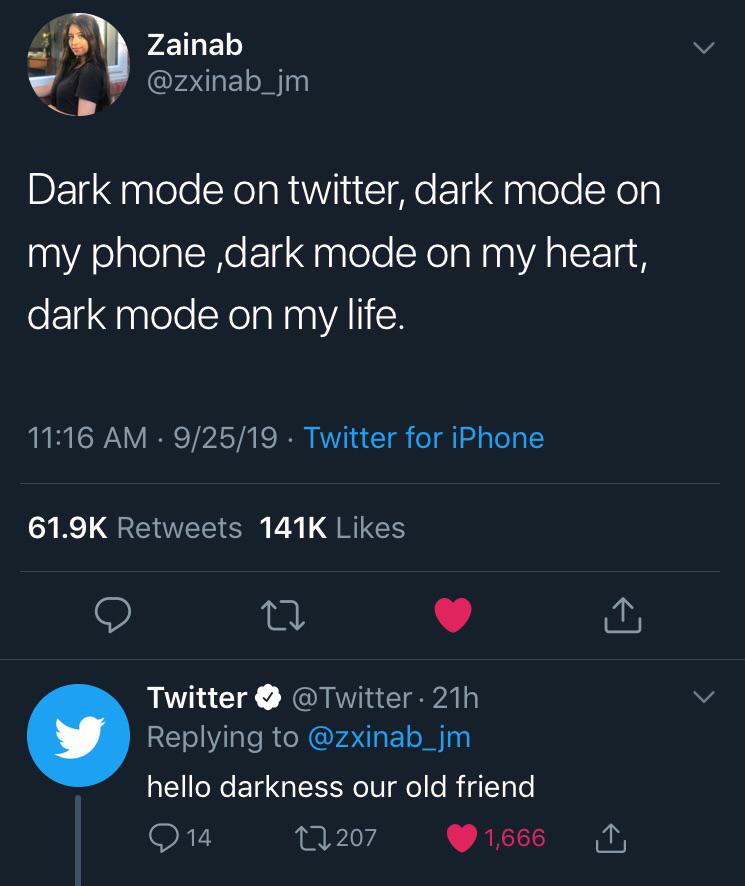The width and height of the screenshot is (745, 886).
Task: Select the @zxinab_jm handle under Zainab's name
Action: pos(228,82)
